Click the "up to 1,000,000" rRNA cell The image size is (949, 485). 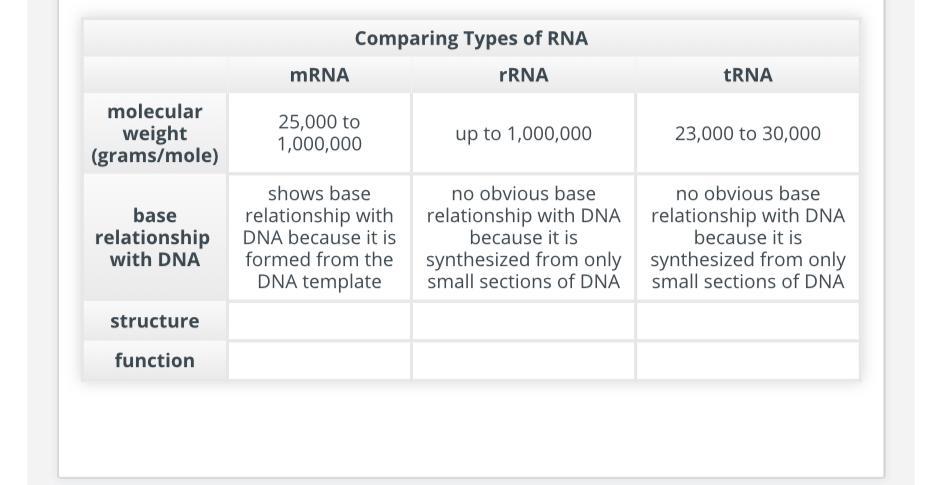[523, 133]
